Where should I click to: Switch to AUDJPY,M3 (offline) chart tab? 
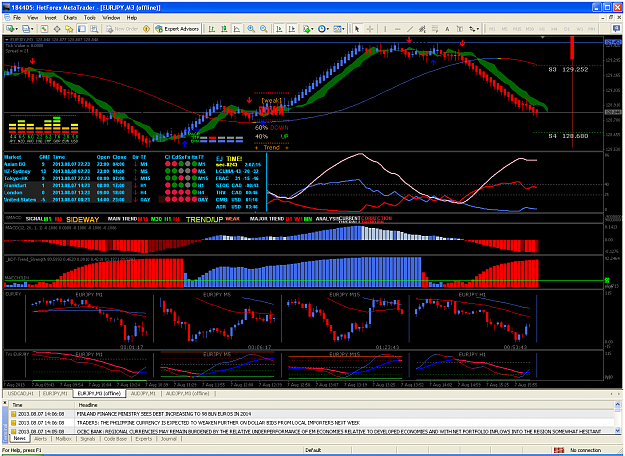click(187, 393)
